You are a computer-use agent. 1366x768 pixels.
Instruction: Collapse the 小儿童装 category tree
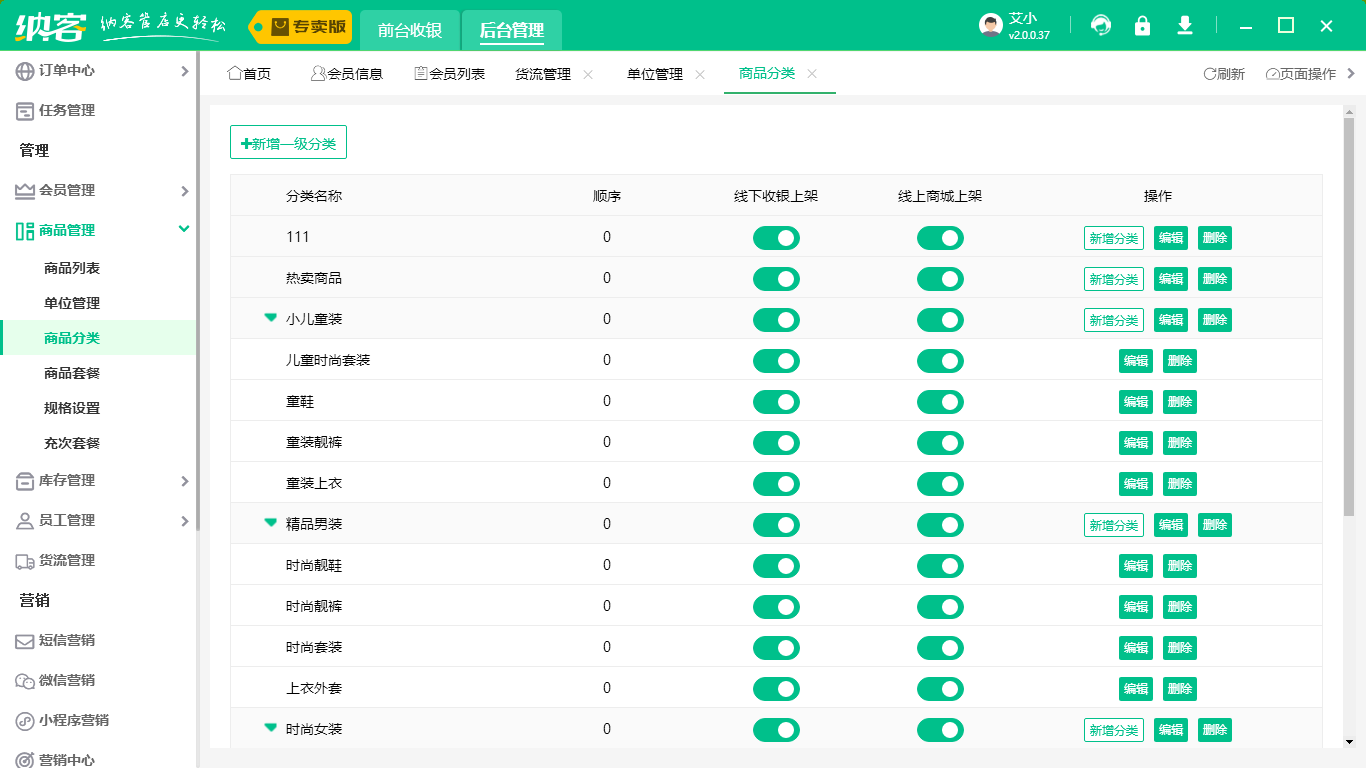(x=270, y=318)
